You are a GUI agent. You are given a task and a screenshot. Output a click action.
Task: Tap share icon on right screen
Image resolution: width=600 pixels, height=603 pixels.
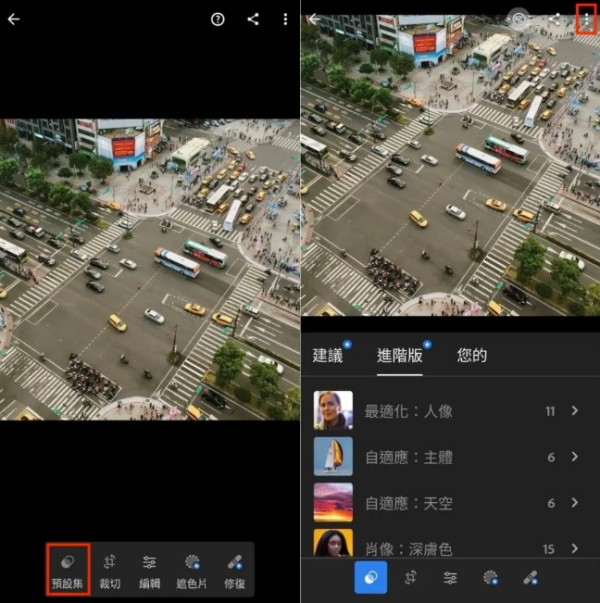(554, 19)
